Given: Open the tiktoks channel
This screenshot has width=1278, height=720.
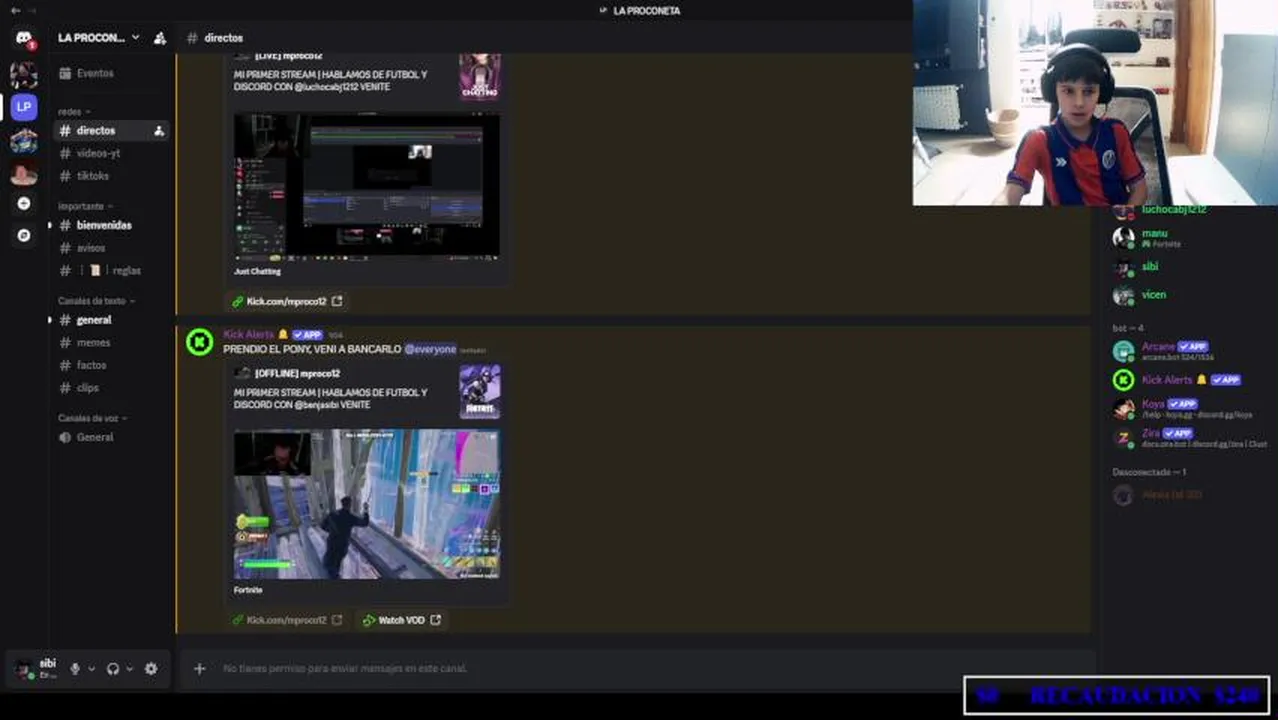Looking at the screenshot, I should coord(110,176).
